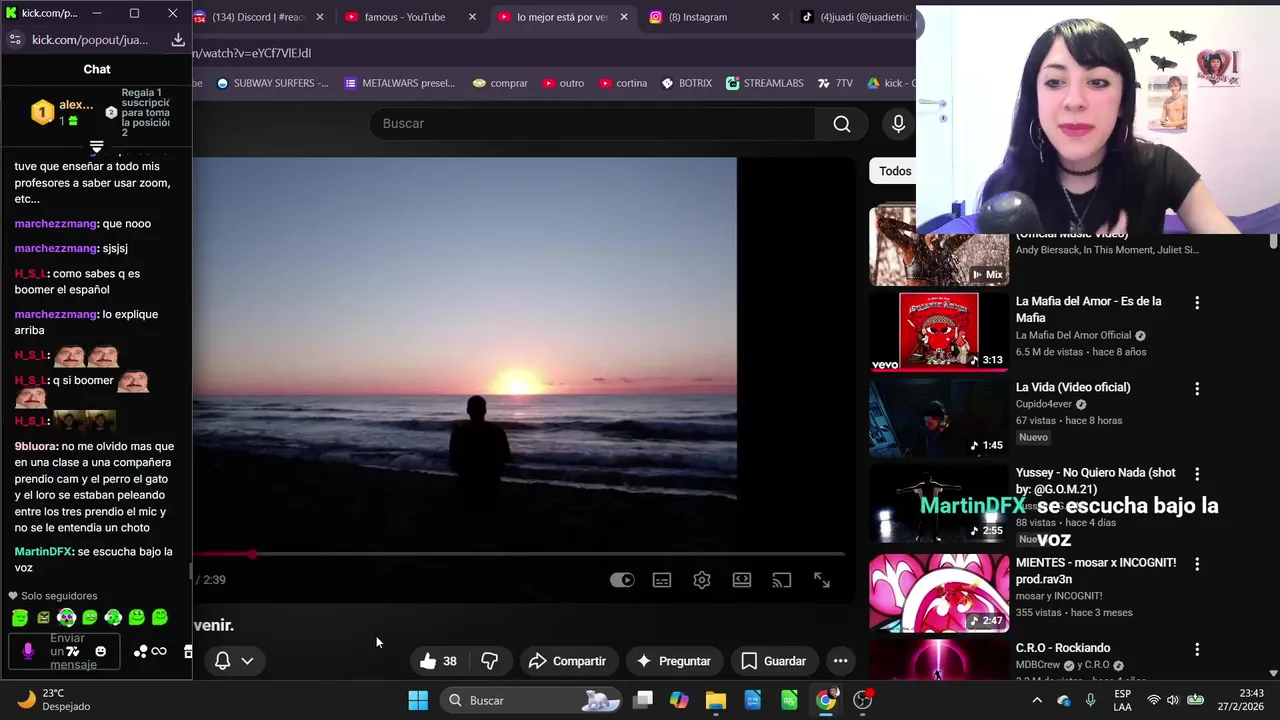Start YouTube voice search with microphone icon
Viewport: 1280px width, 720px height.
898,124
